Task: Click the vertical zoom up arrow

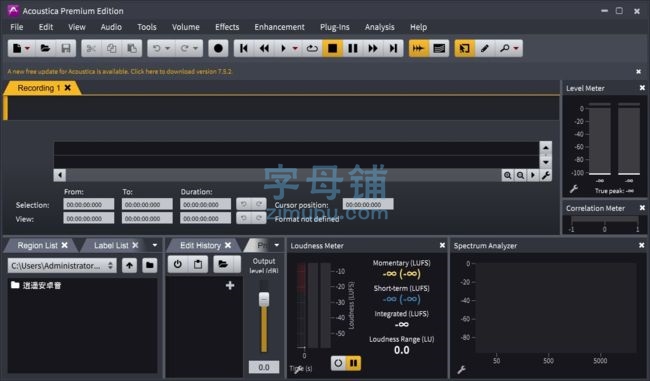Action: (546, 148)
